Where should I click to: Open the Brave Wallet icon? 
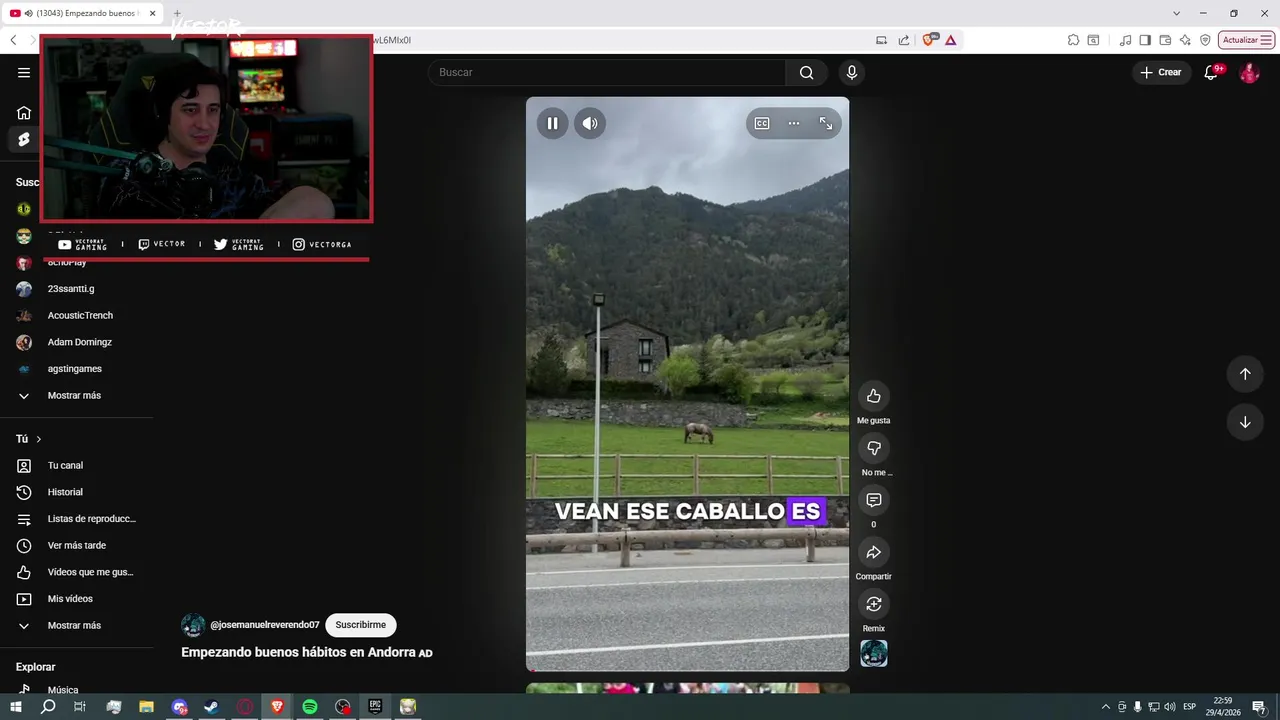(1165, 40)
